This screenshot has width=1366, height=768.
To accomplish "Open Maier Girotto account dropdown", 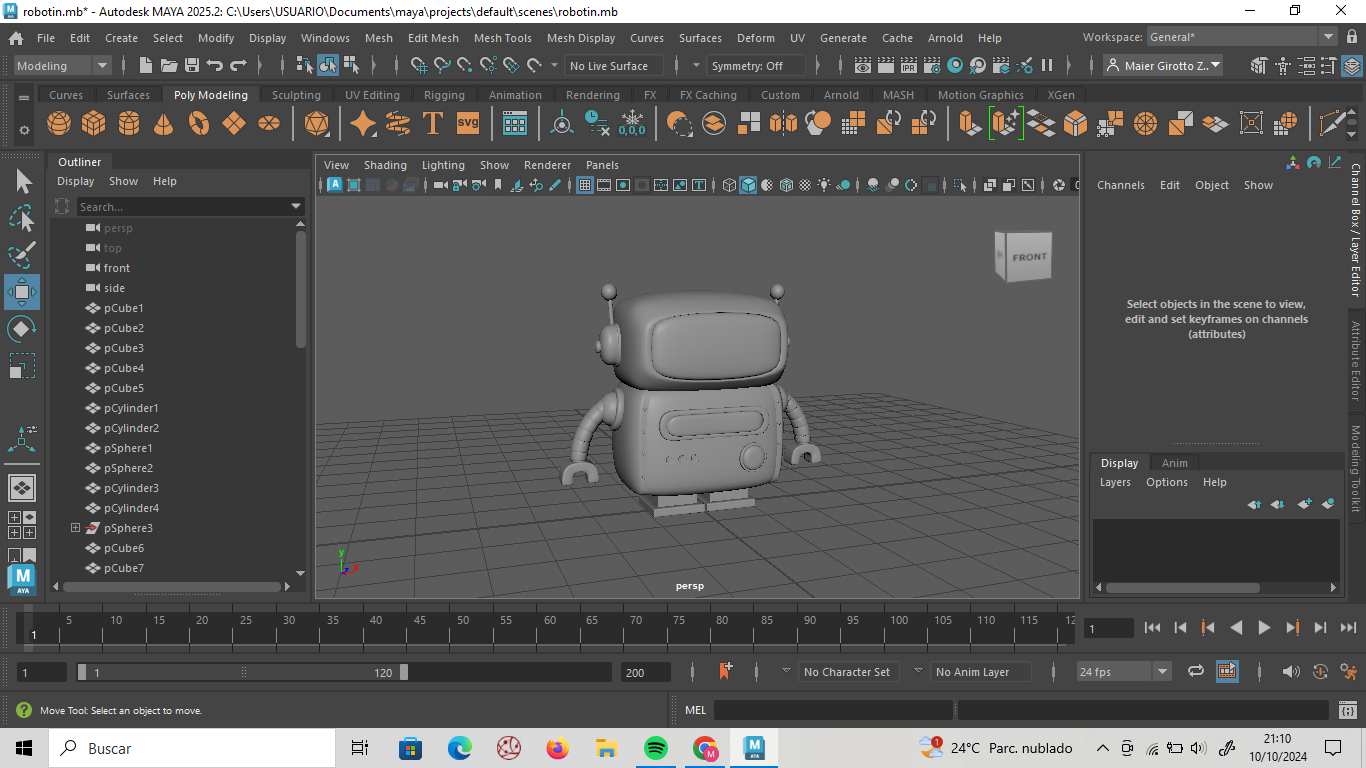I will pos(1164,66).
